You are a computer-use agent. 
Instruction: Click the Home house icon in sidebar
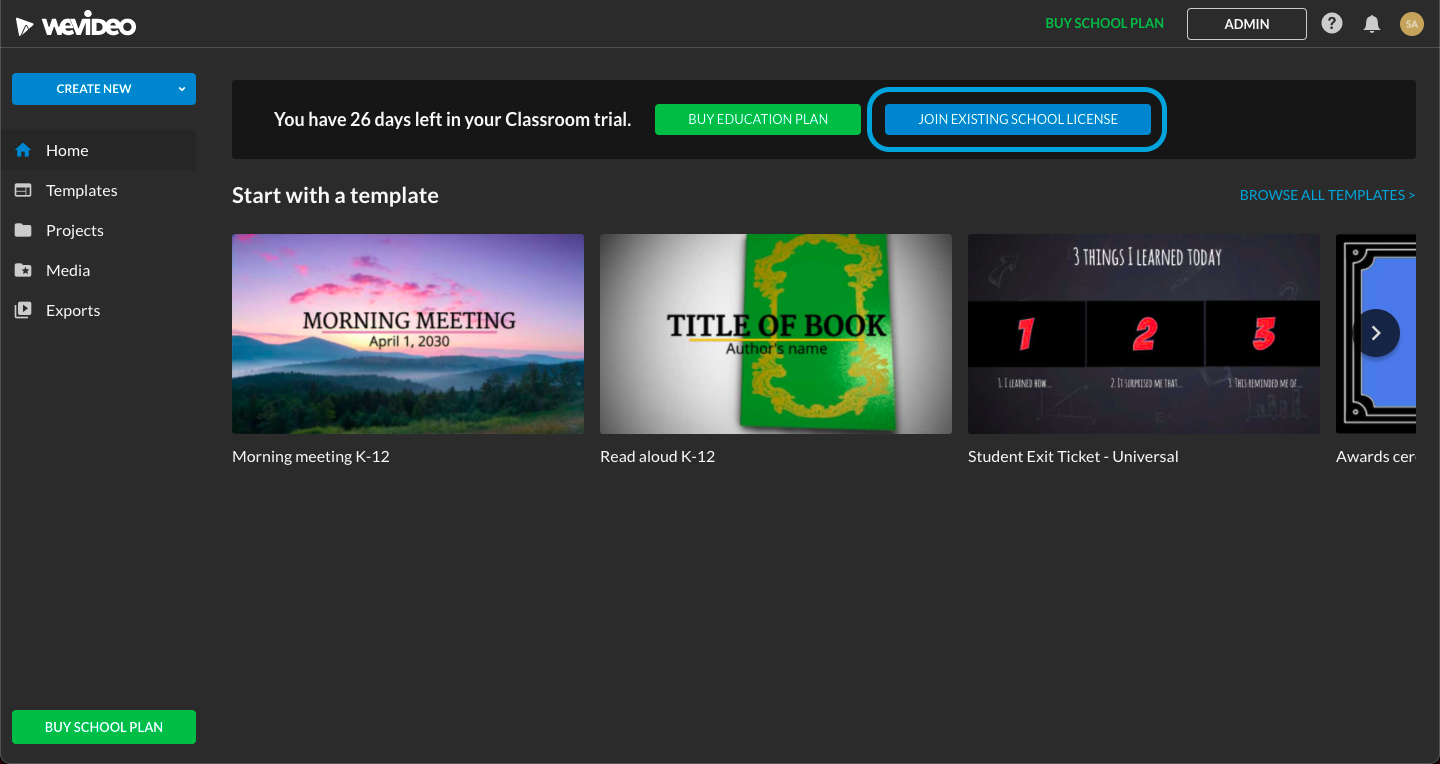[23, 150]
